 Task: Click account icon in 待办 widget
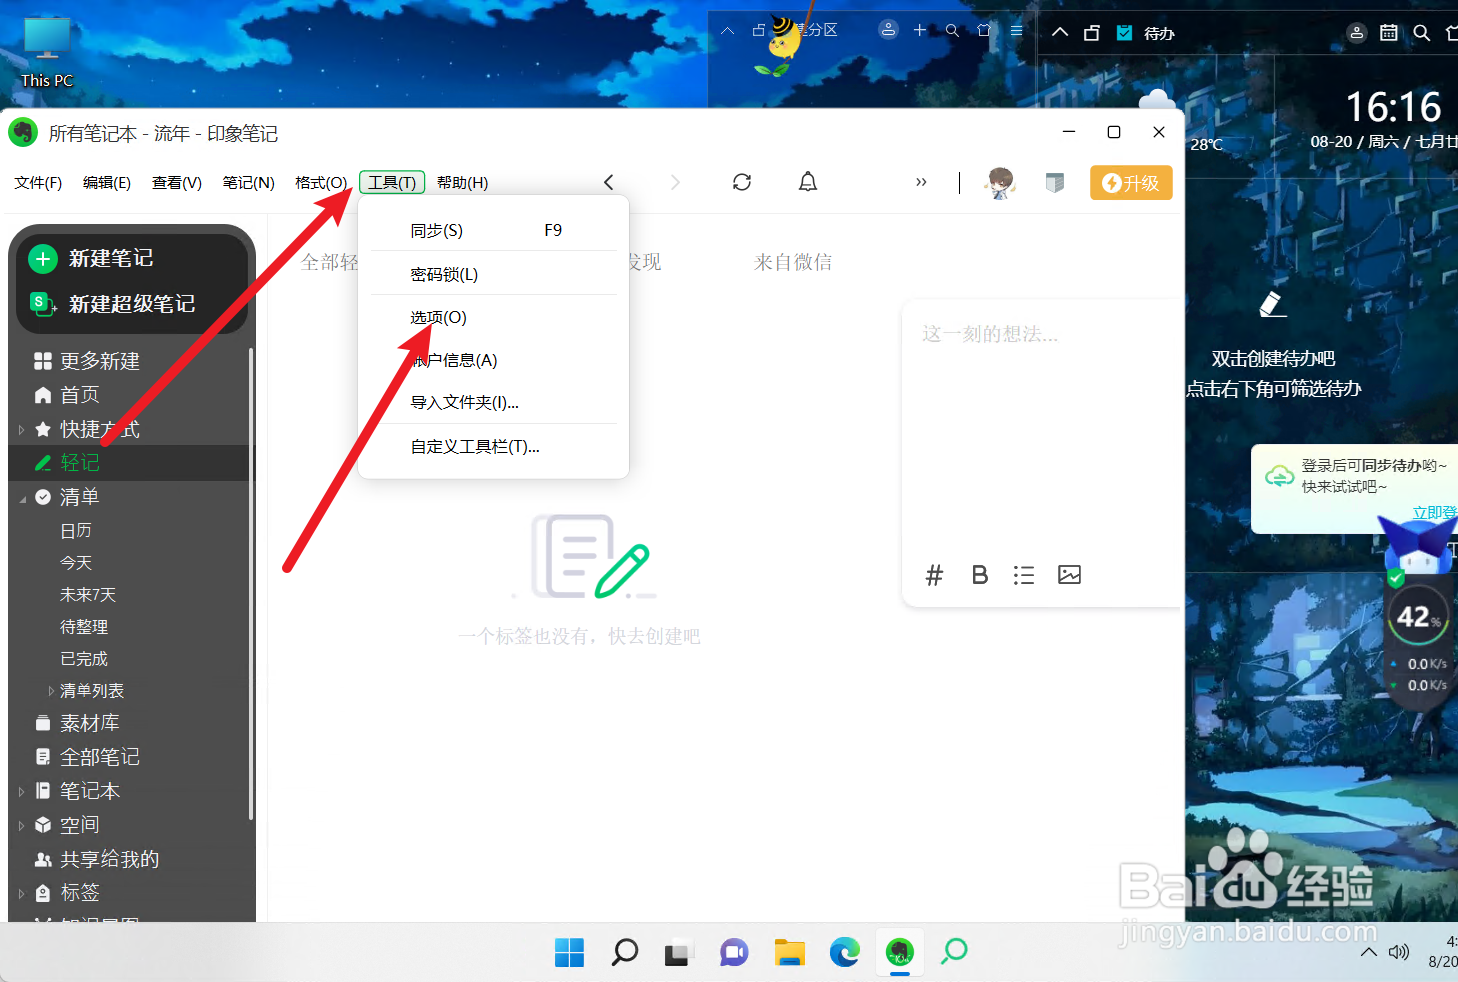1357,33
